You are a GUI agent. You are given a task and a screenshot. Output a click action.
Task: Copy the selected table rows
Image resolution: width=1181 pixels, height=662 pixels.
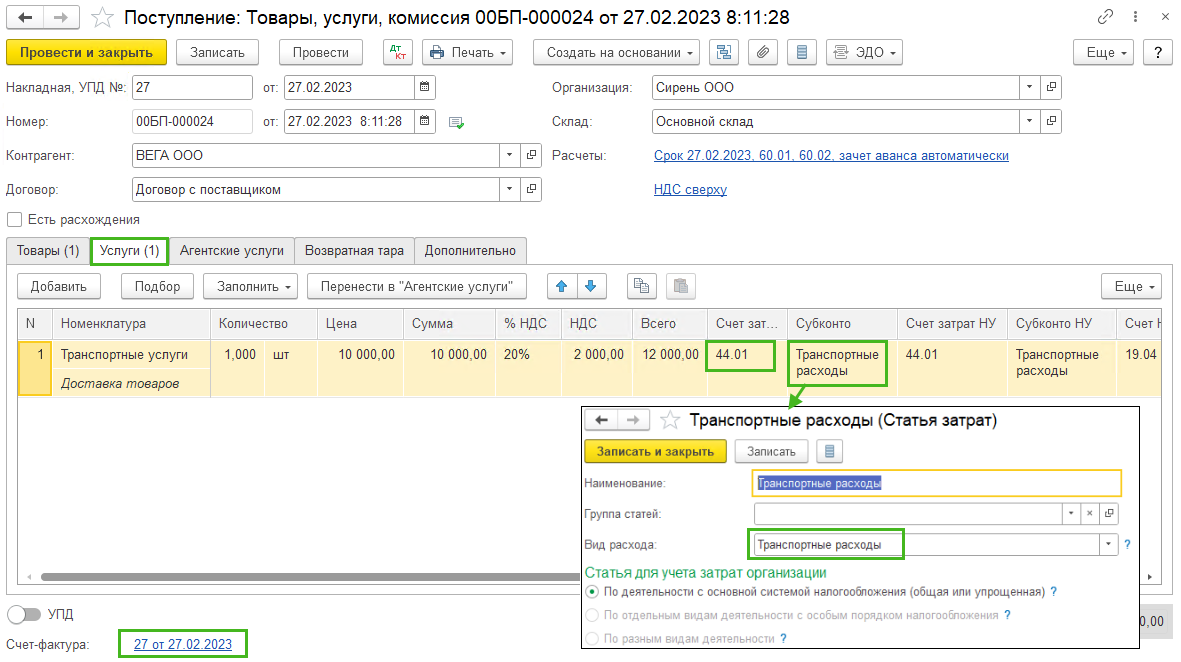(x=642, y=286)
